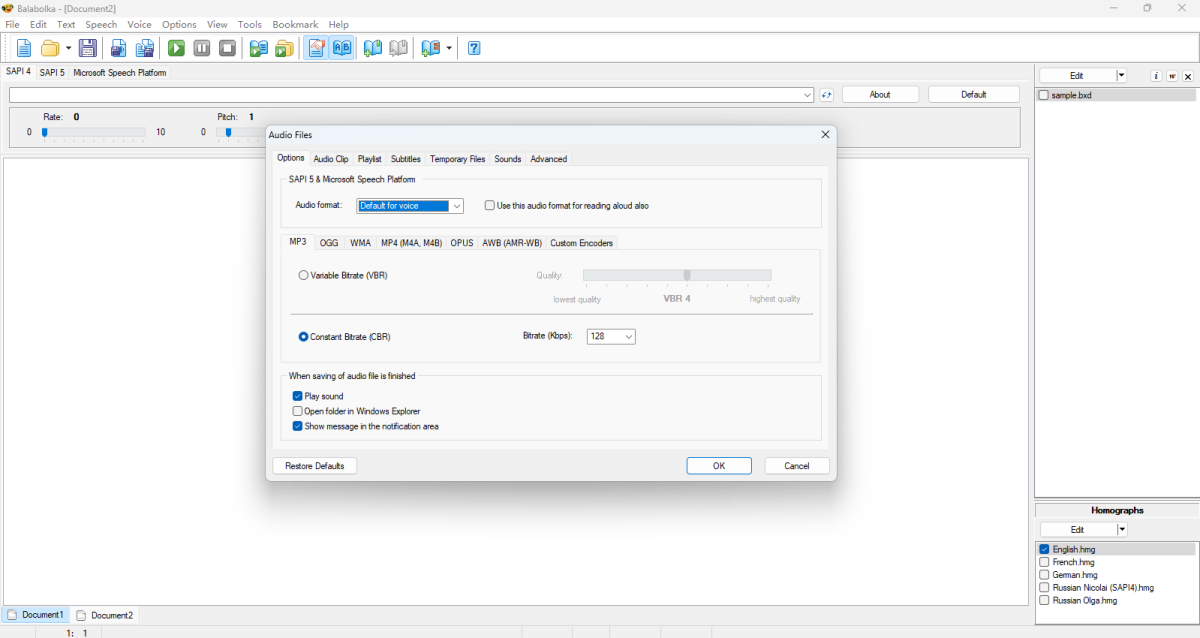Click OK in Audio Files dialog

[718, 466]
